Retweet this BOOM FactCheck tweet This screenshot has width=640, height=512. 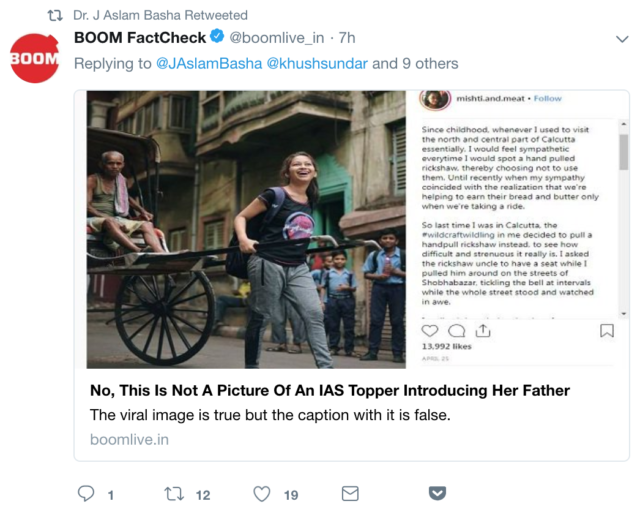point(174,494)
